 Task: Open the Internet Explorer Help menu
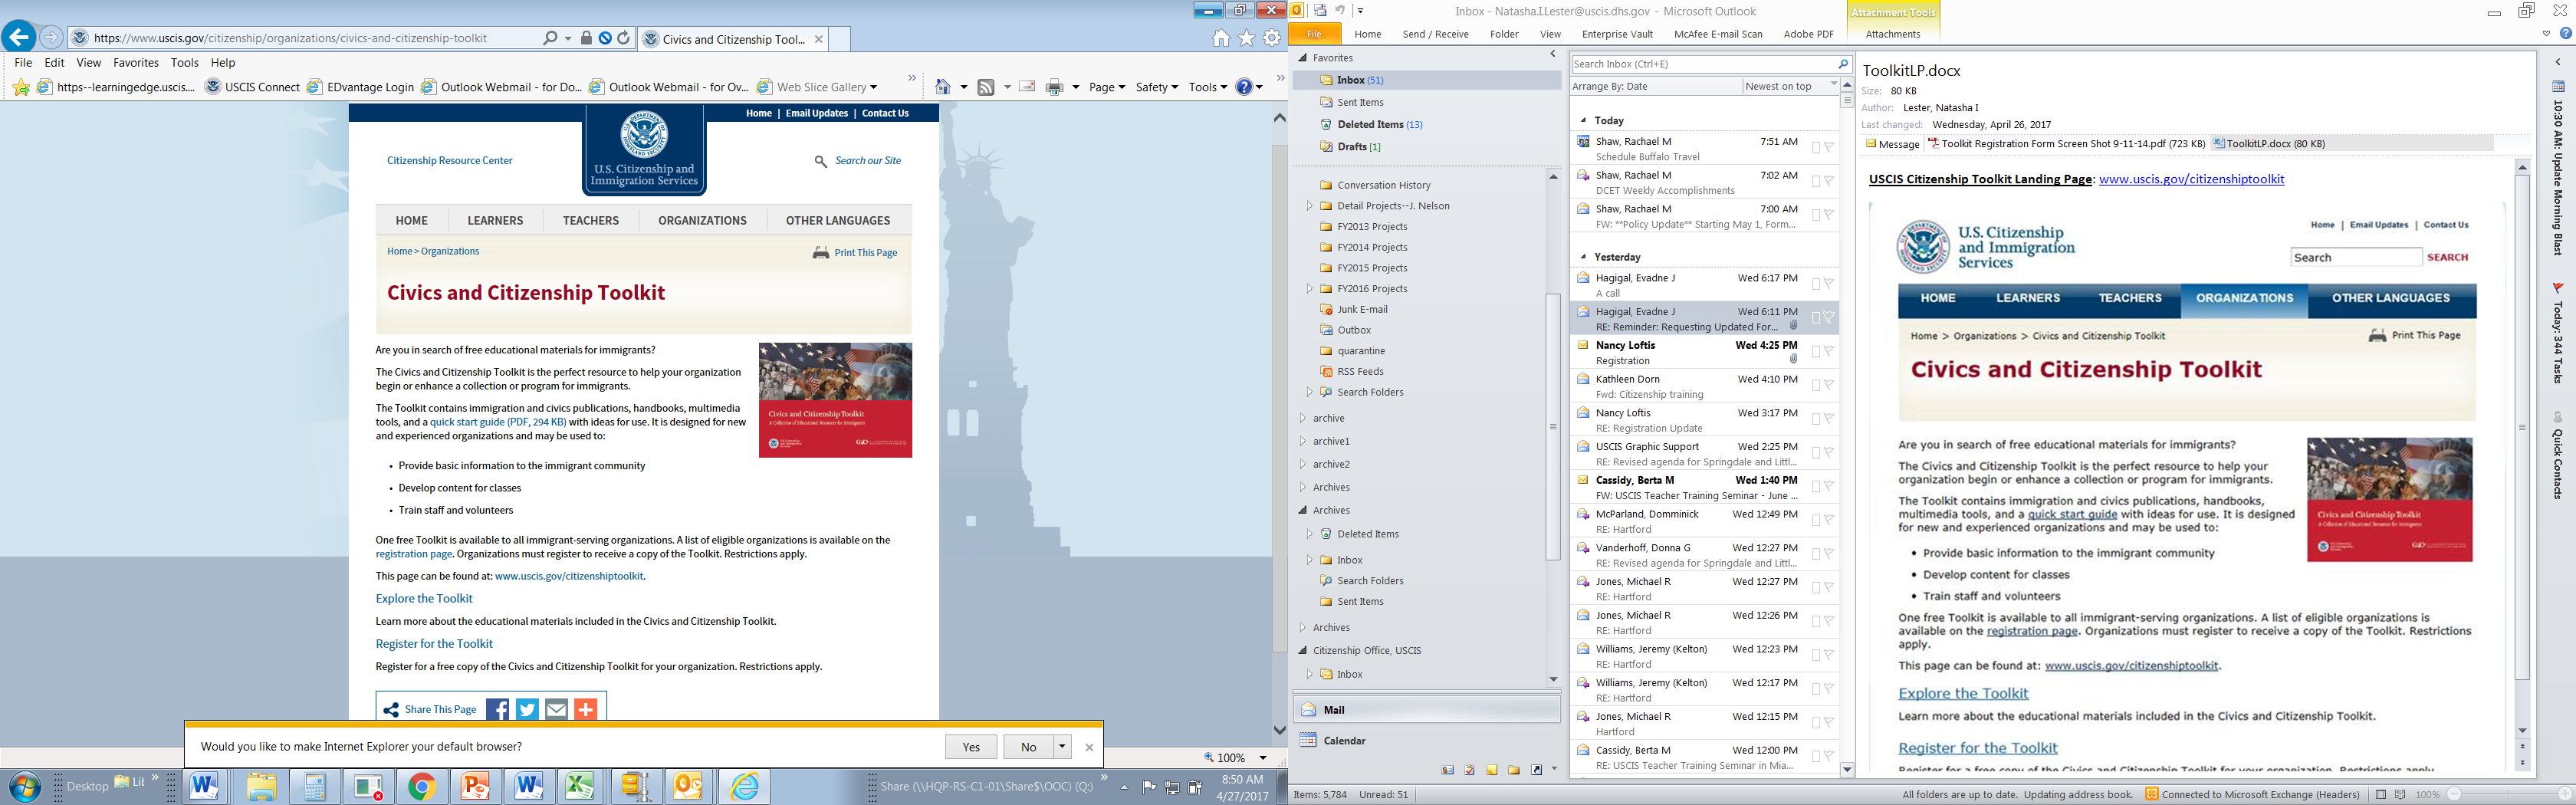tap(223, 62)
